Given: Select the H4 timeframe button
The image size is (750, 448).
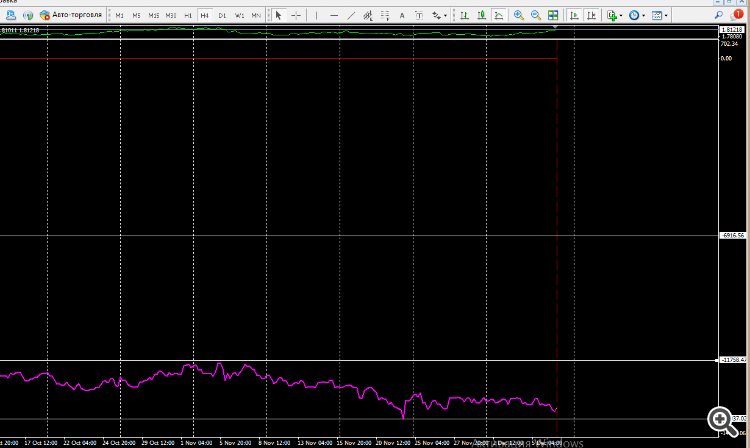Looking at the screenshot, I should [205, 16].
